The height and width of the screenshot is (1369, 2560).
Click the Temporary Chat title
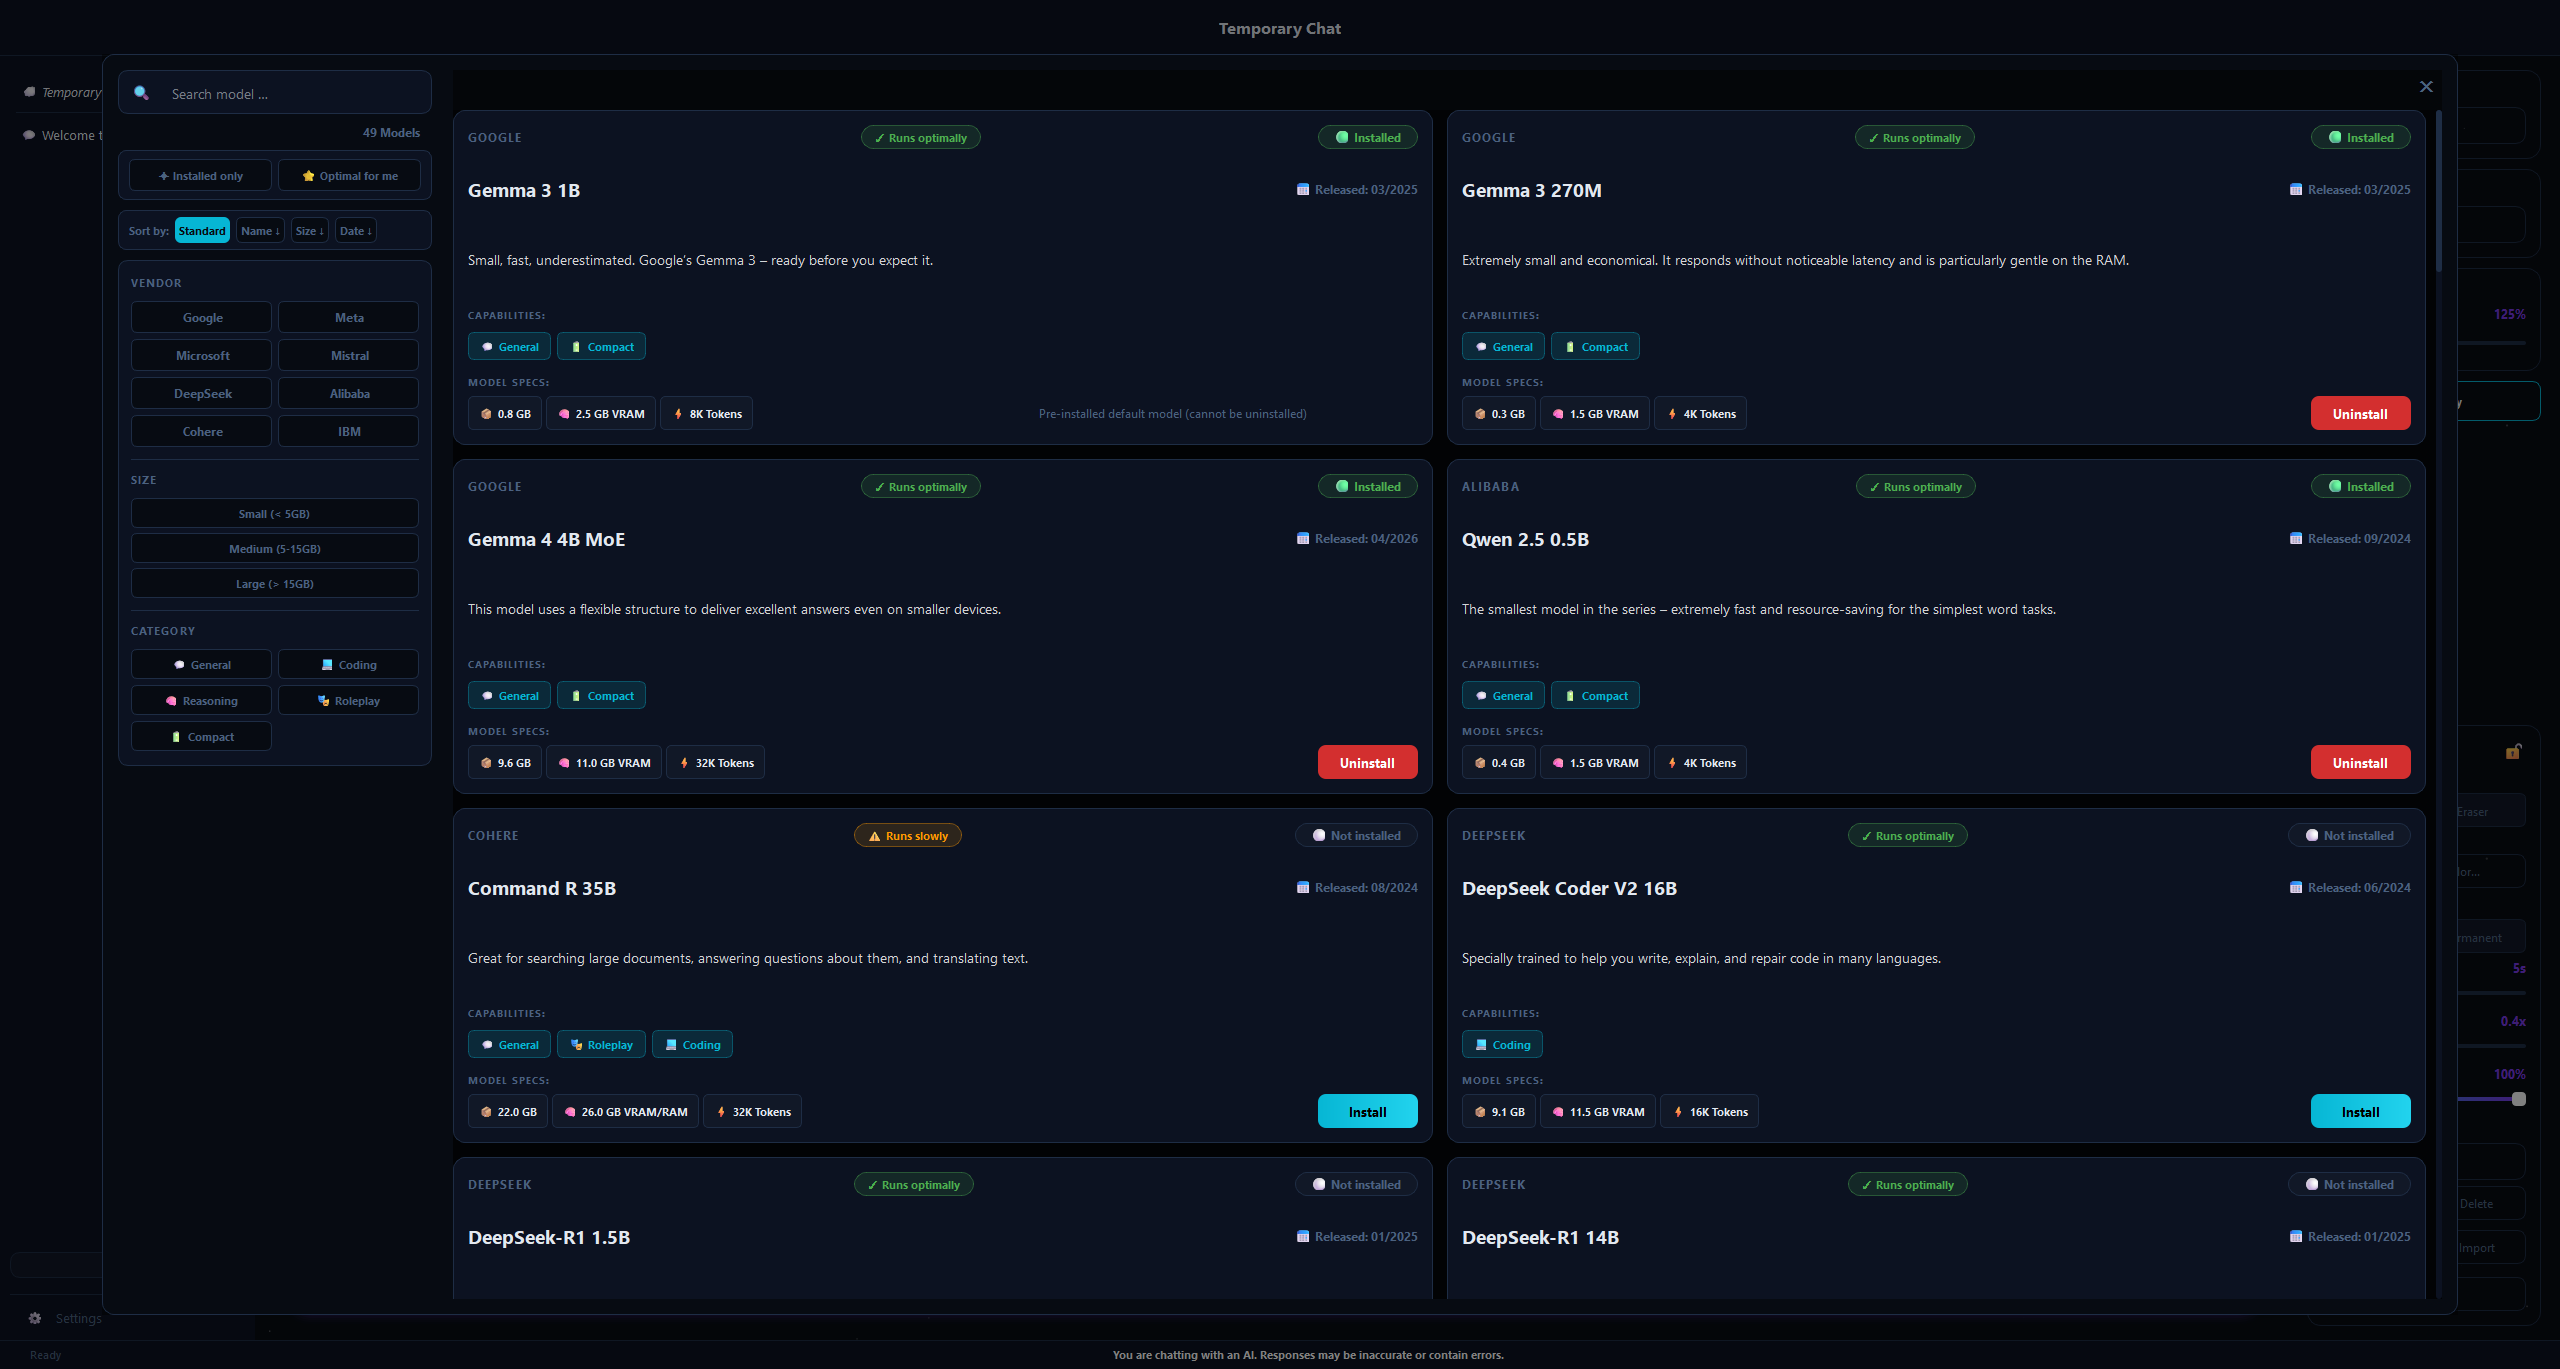click(1280, 28)
